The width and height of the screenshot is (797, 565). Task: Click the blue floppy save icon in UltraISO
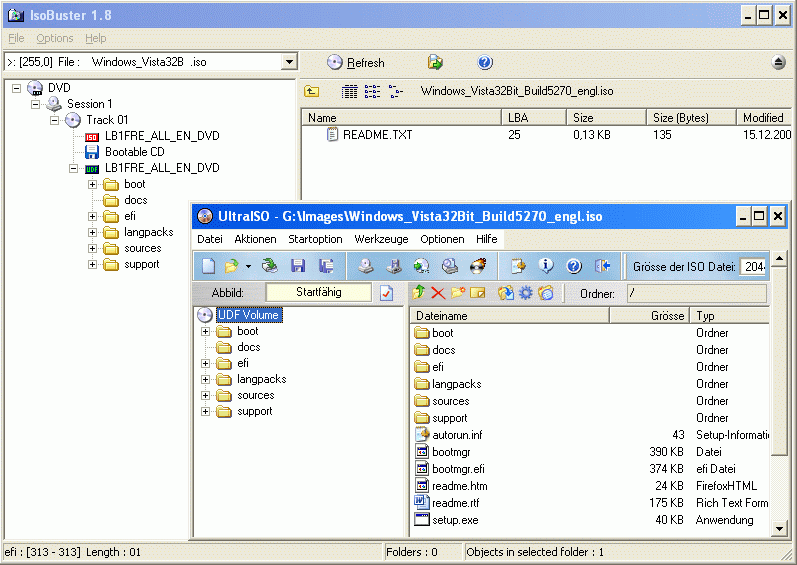[x=298, y=266]
